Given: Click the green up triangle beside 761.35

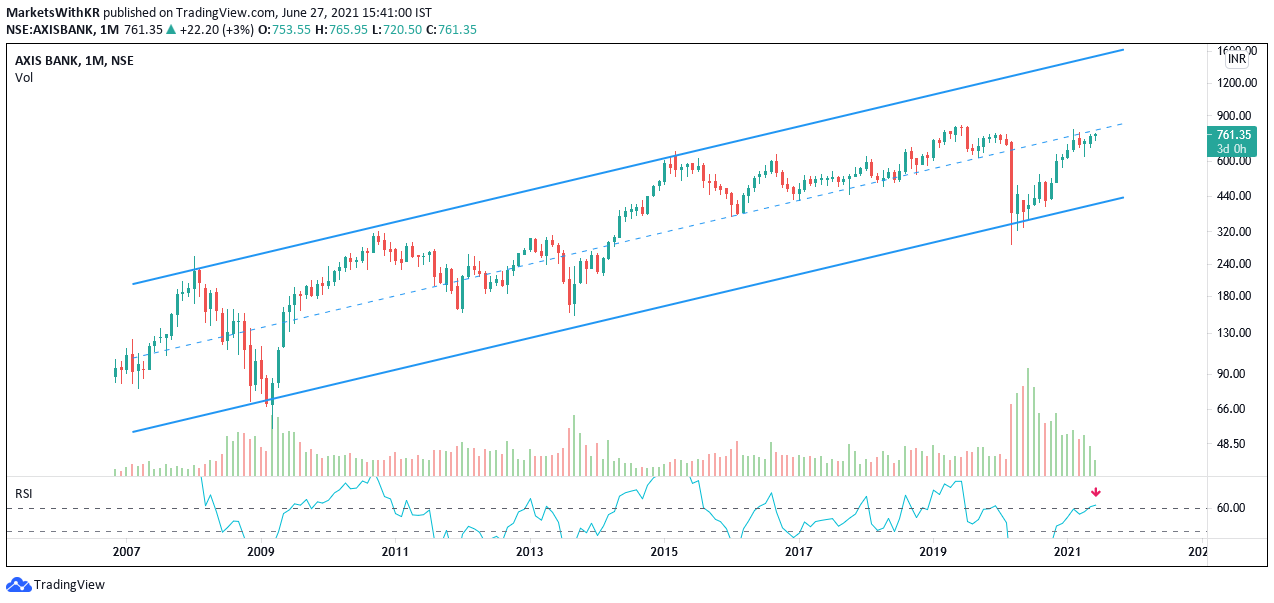Looking at the screenshot, I should tap(171, 30).
